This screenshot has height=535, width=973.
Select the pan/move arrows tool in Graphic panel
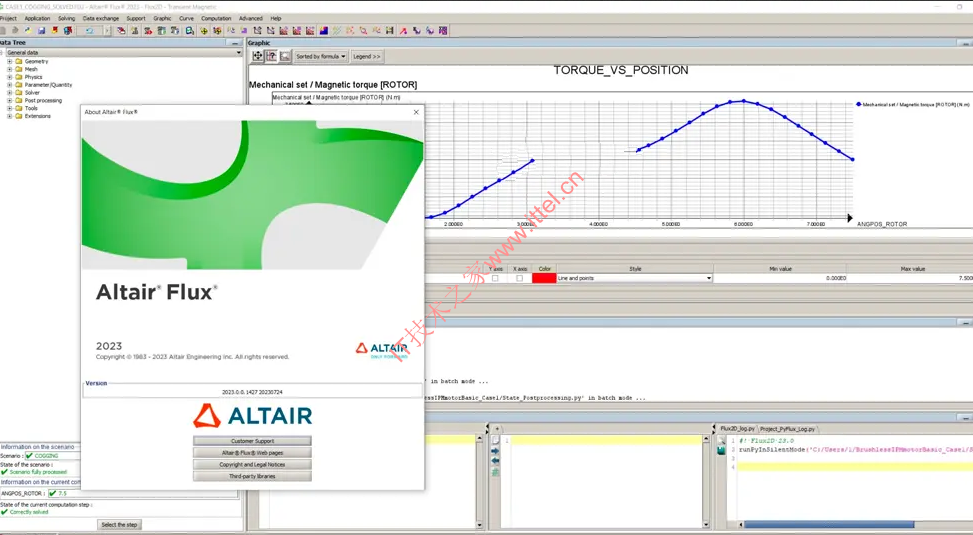258,56
